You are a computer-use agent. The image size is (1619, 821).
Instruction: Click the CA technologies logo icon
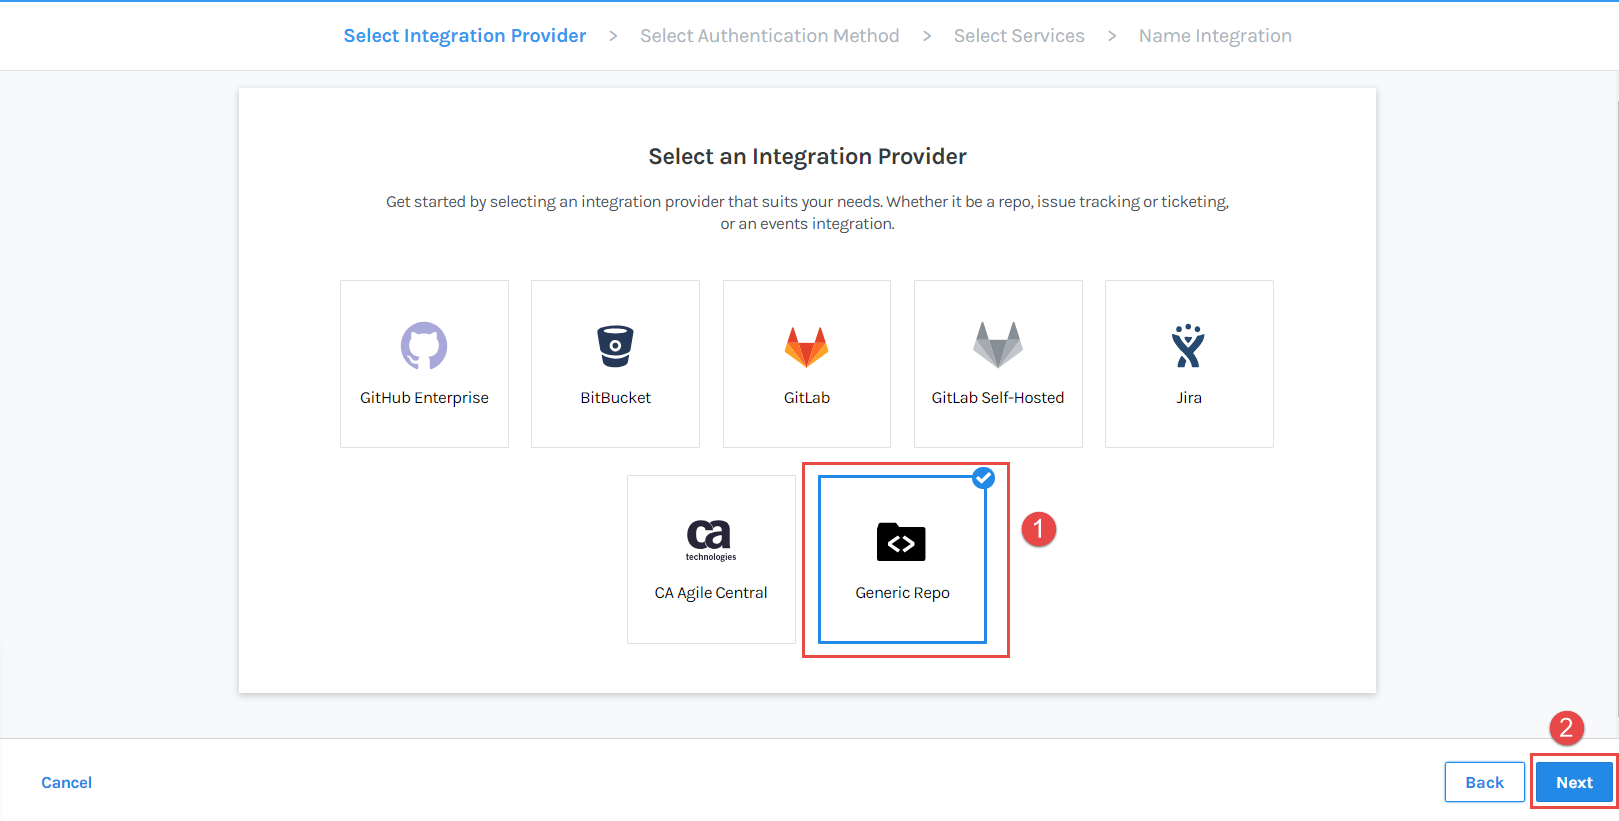coord(710,540)
